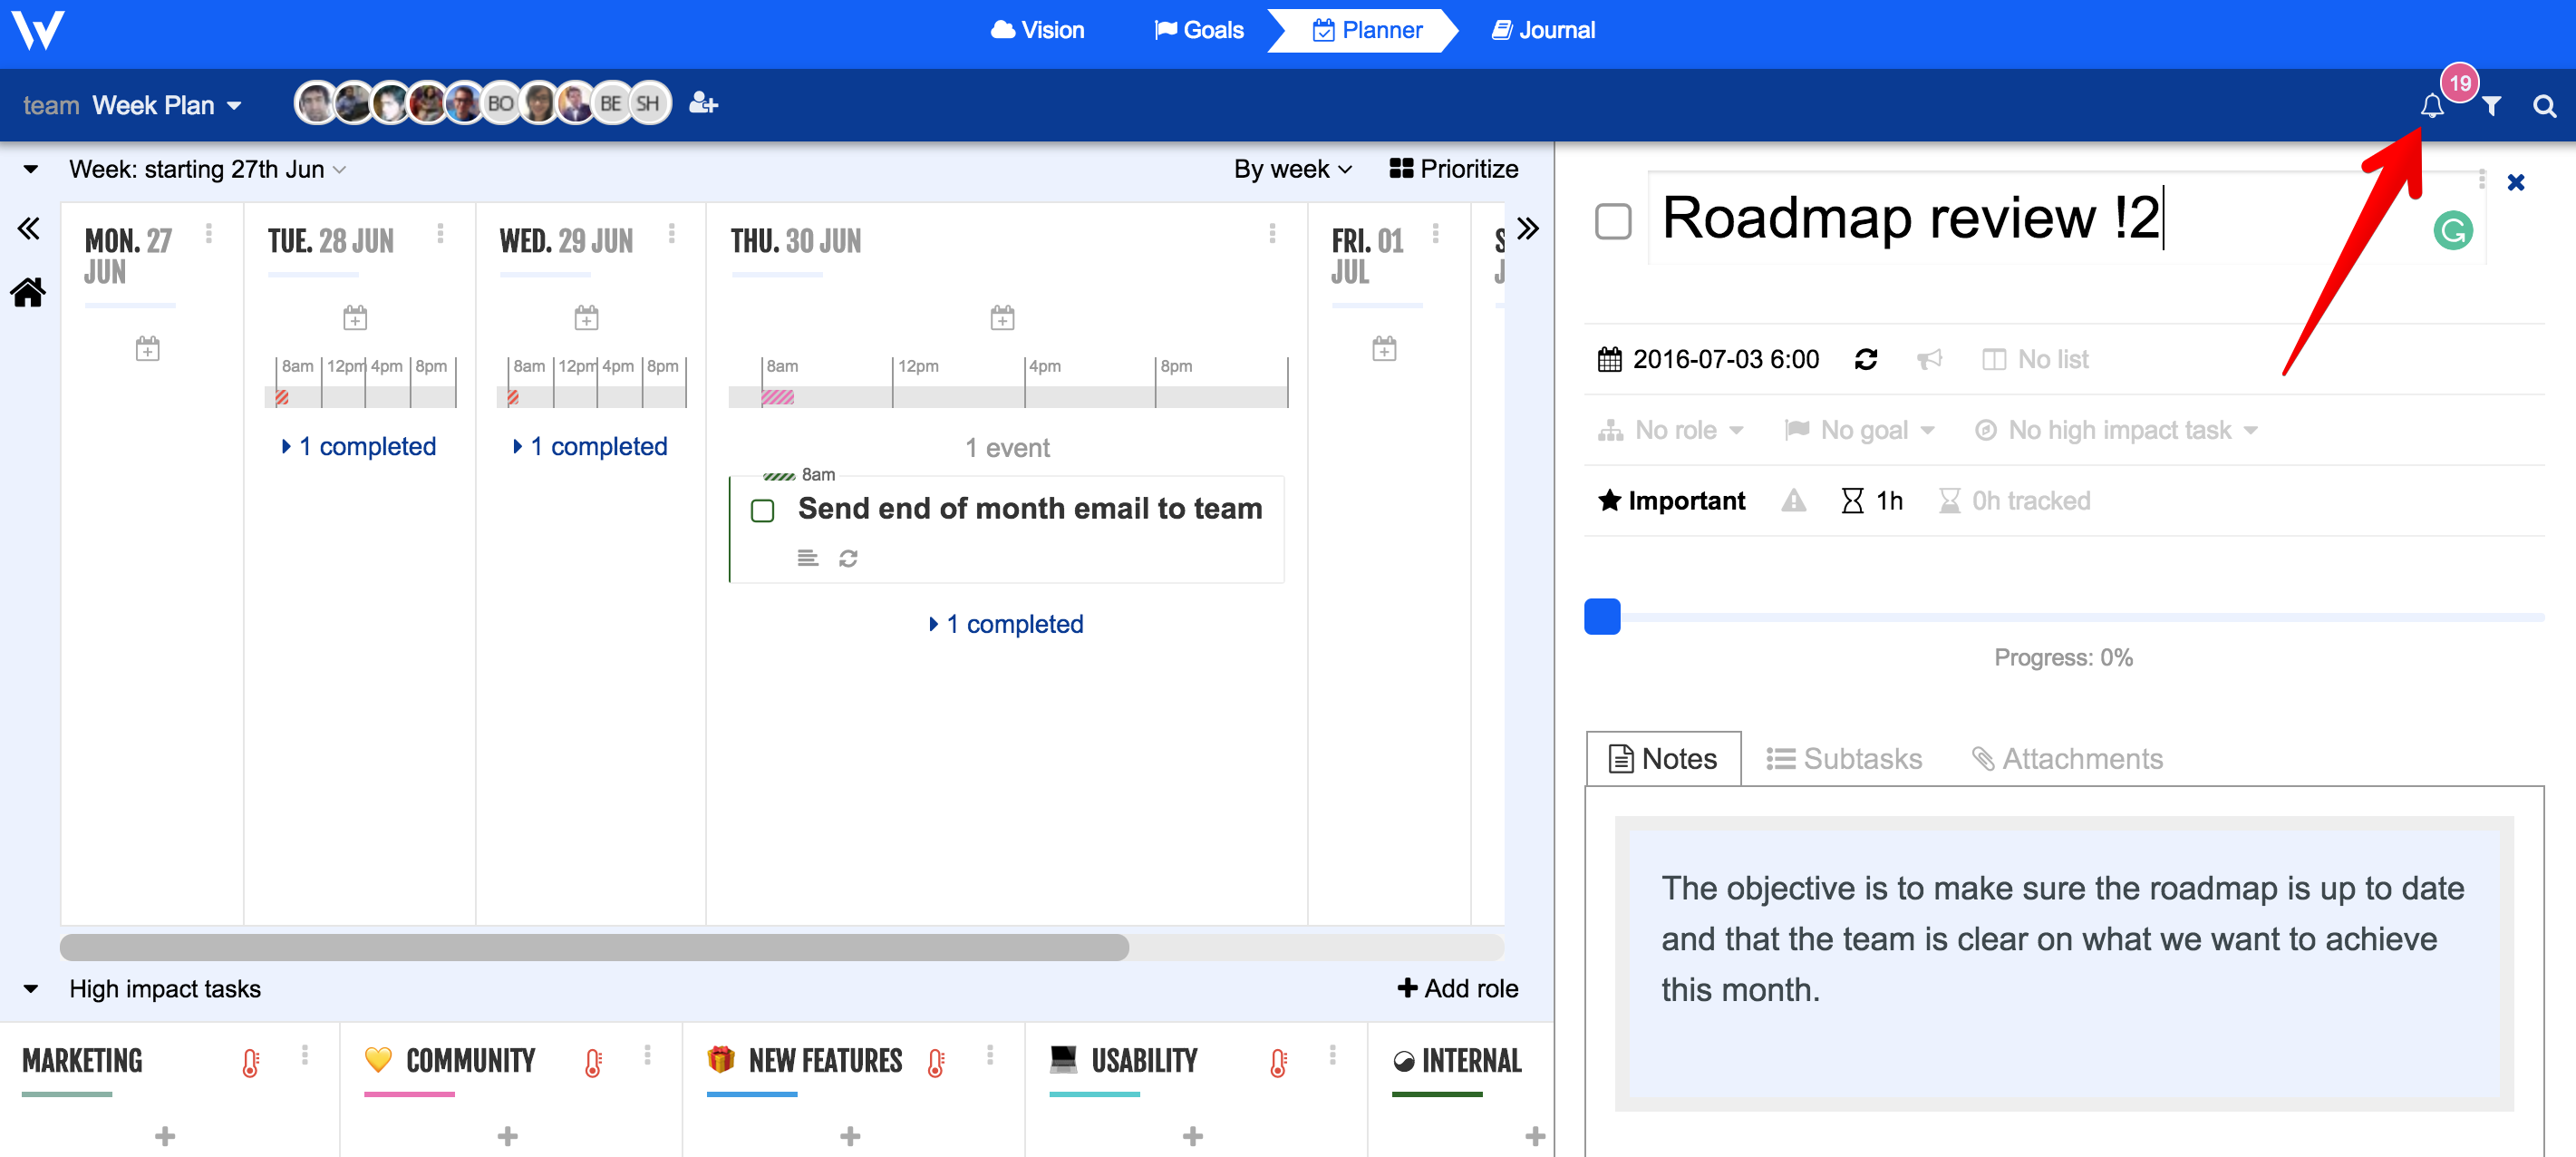Click the megaphone icon in task details
The image size is (2576, 1157).
pyautogui.click(x=1930, y=359)
